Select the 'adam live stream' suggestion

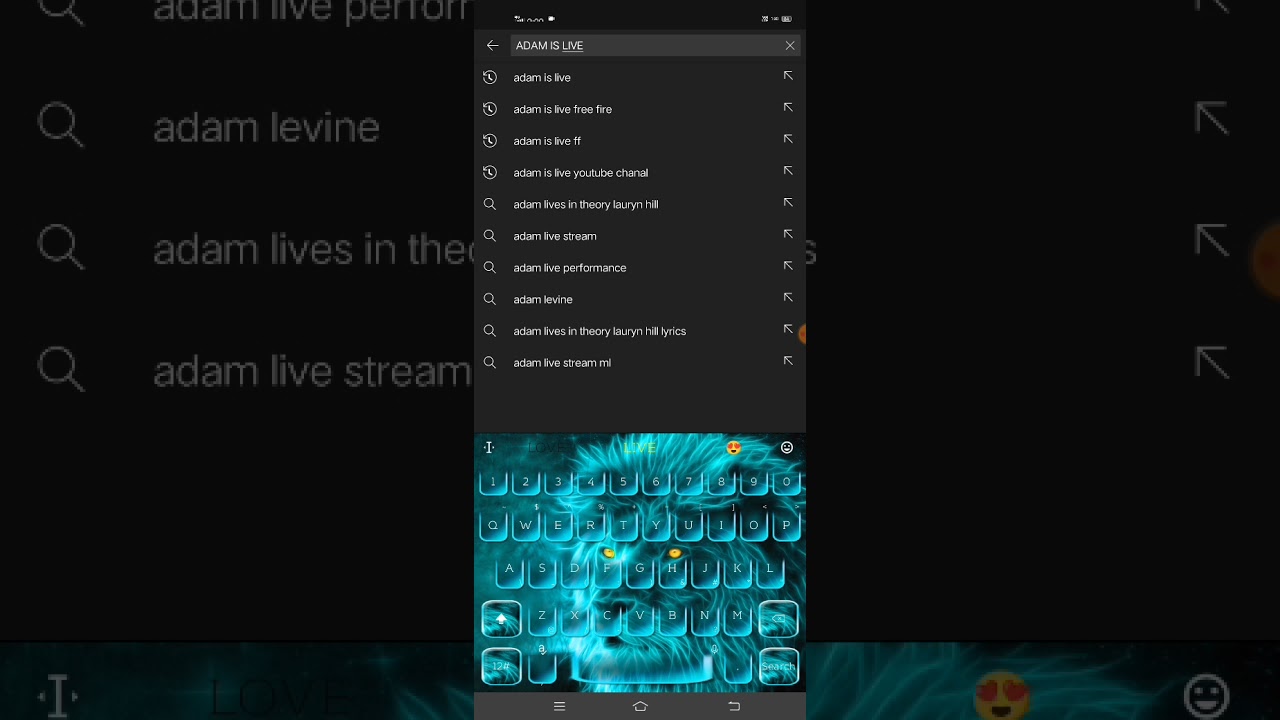pos(640,236)
